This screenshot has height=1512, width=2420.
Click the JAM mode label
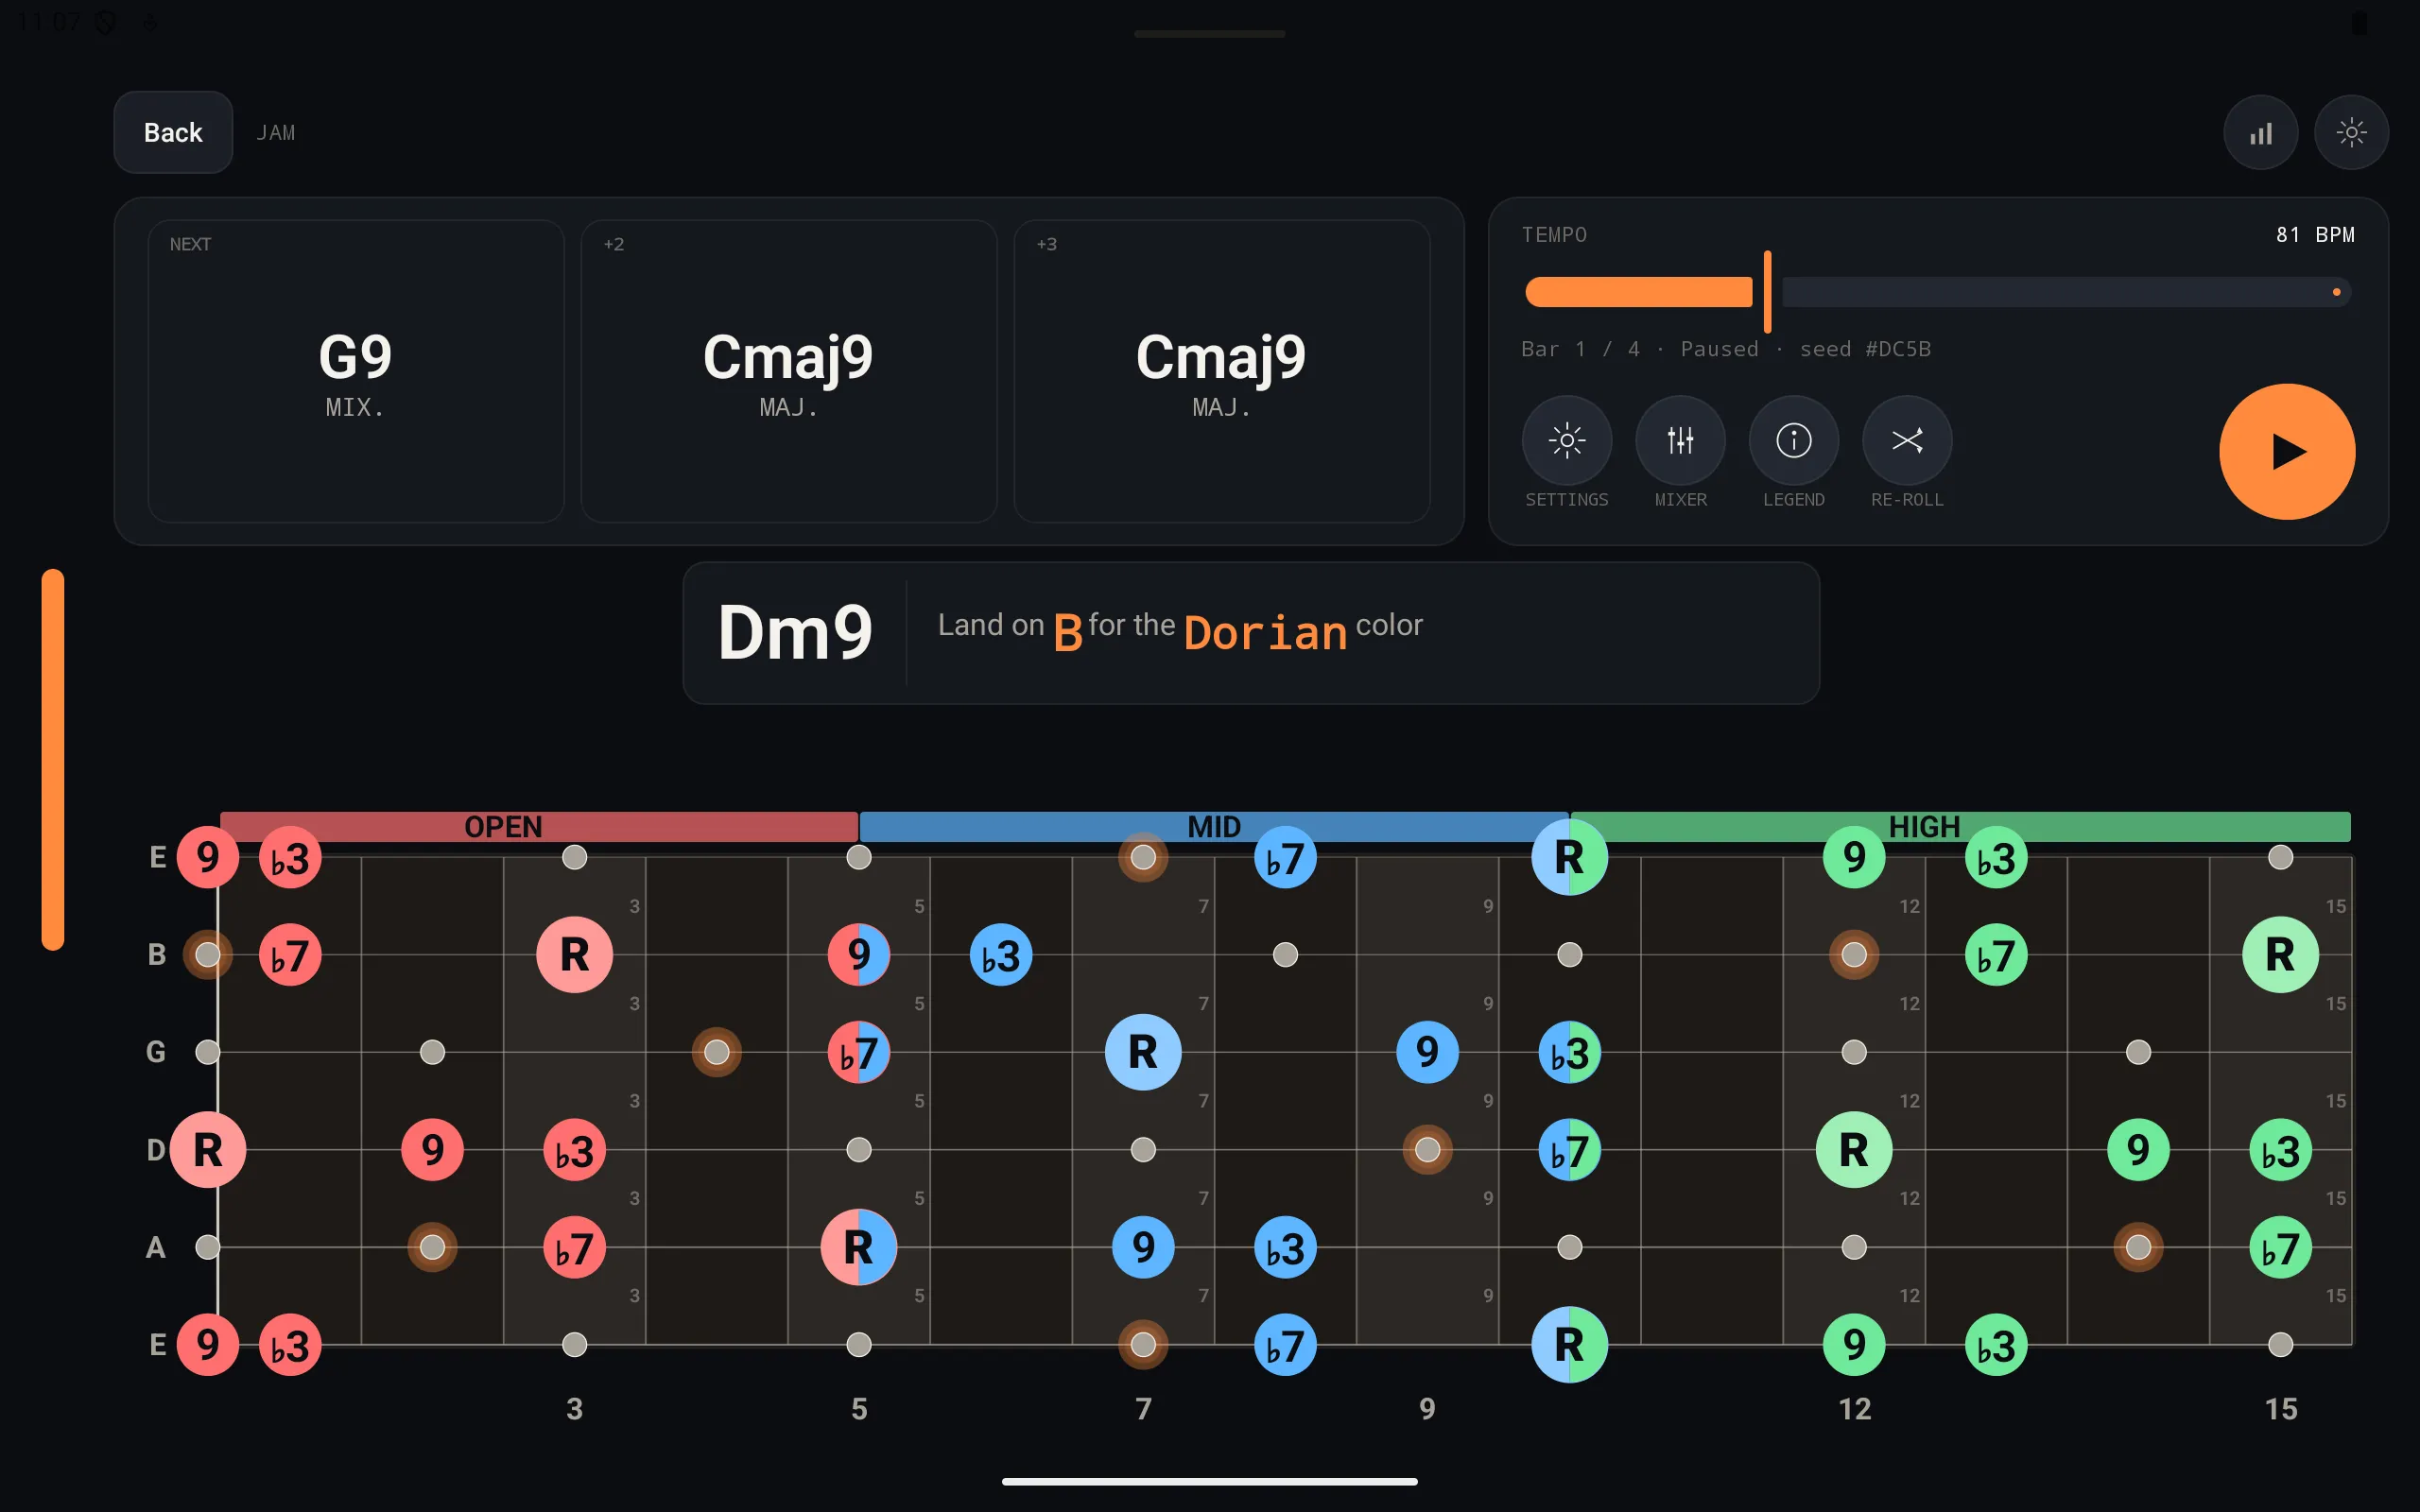(x=275, y=133)
